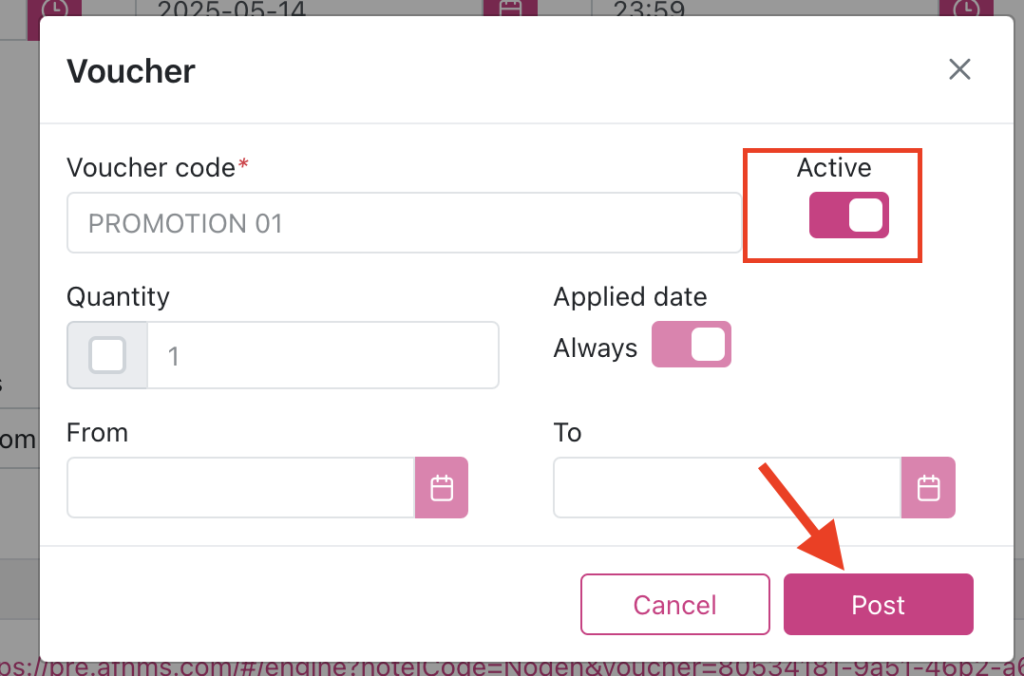Open the From date calendar picker

click(x=441, y=488)
